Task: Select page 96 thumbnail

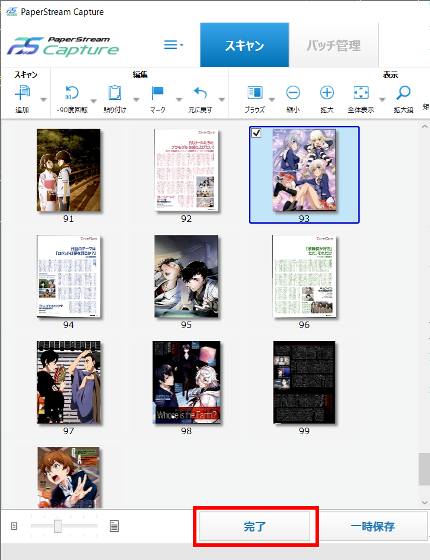Action: click(304, 276)
